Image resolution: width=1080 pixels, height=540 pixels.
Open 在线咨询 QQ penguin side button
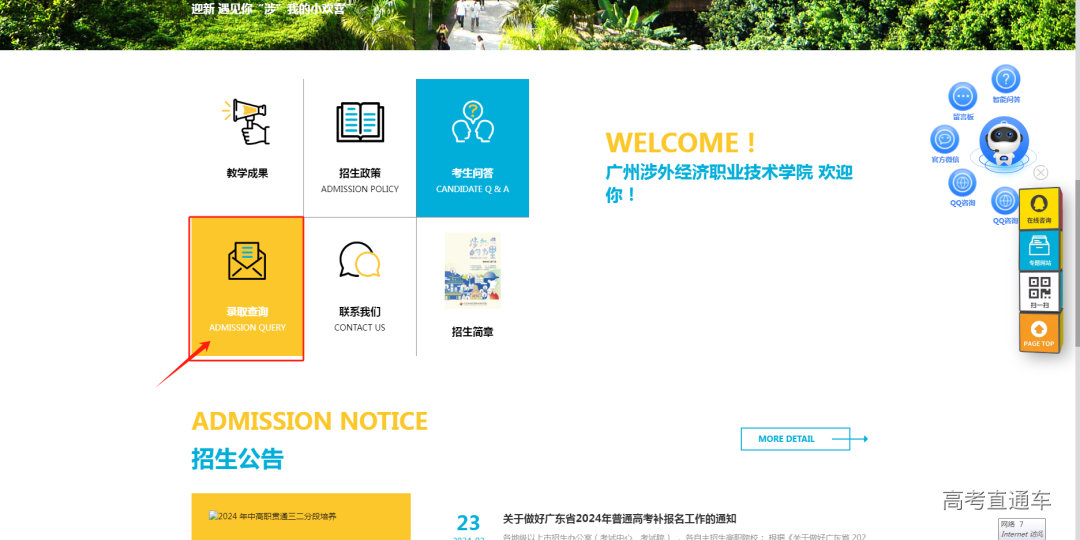pos(1039,208)
